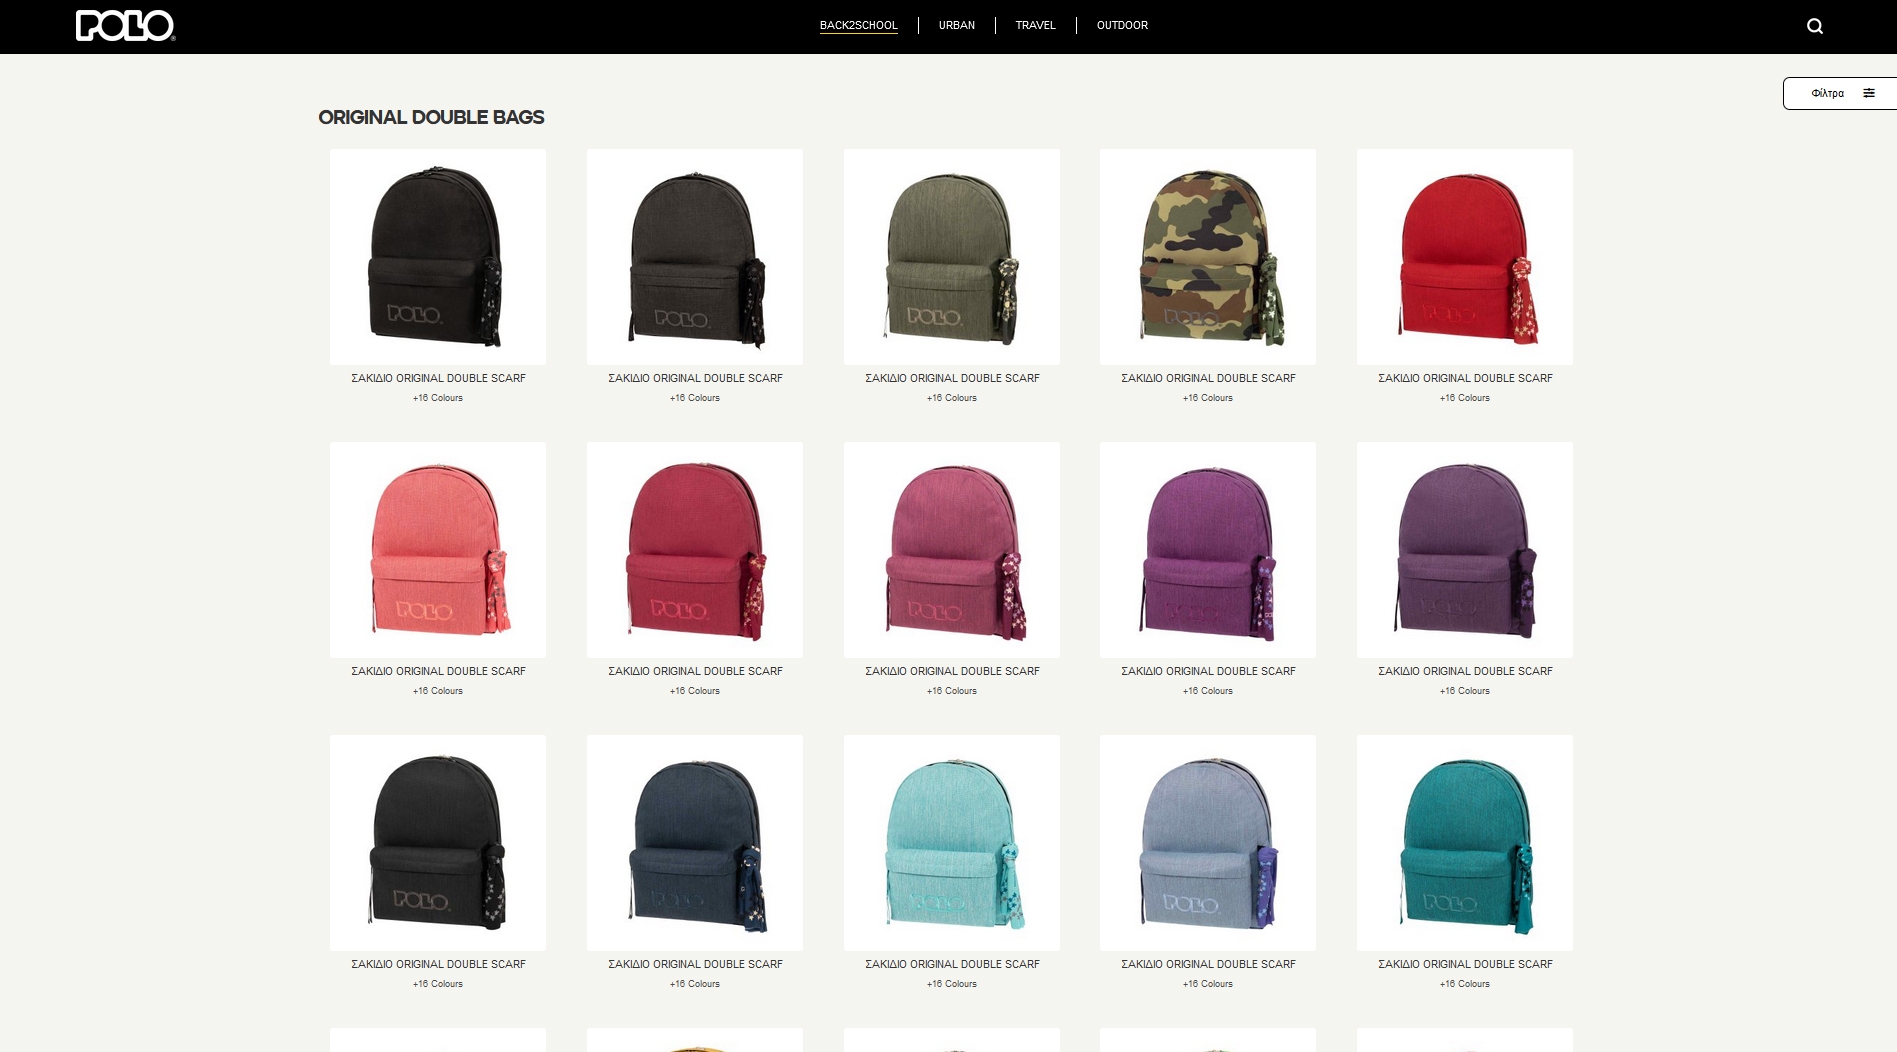Click '+16 Colours' under dark teal backpack
Image resolution: width=1897 pixels, height=1052 pixels.
point(1465,984)
